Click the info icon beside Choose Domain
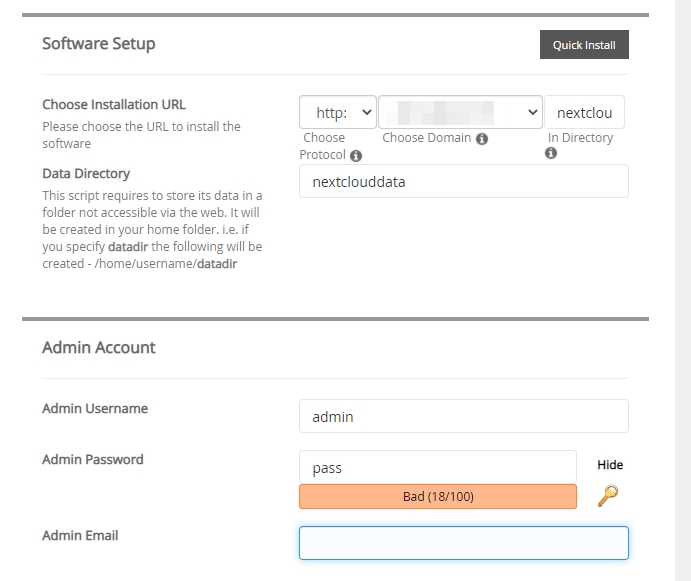 (x=482, y=139)
